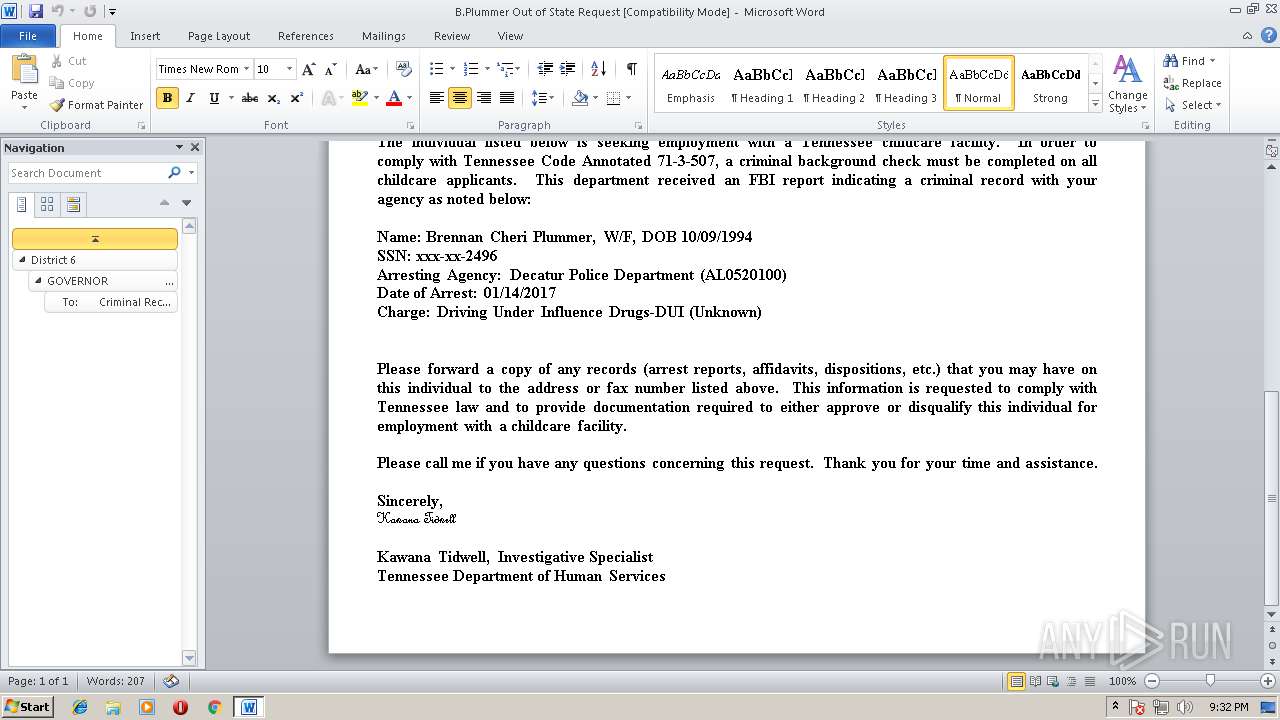Select Center alignment

click(460, 98)
